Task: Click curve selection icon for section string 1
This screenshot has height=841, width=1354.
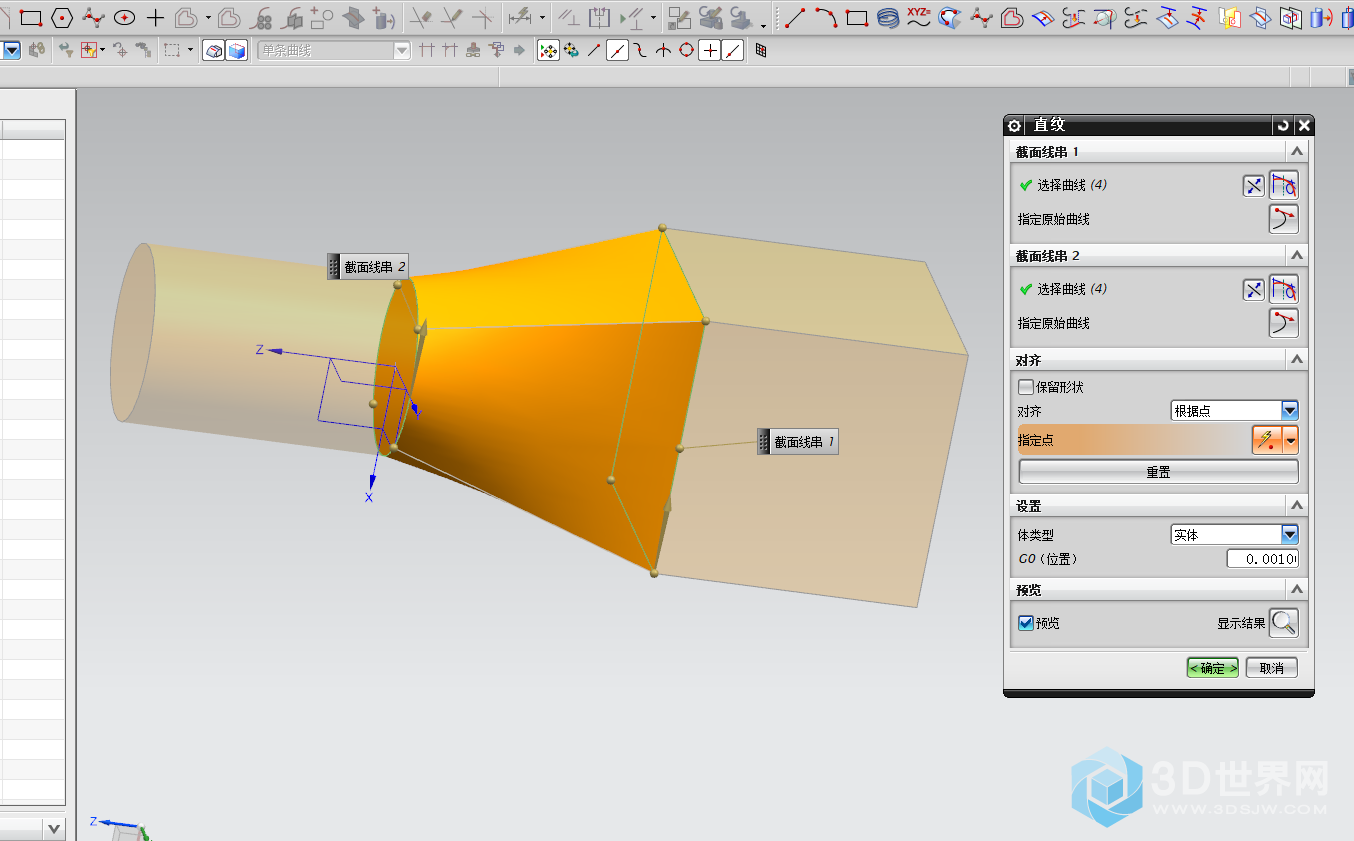Action: click(1284, 185)
